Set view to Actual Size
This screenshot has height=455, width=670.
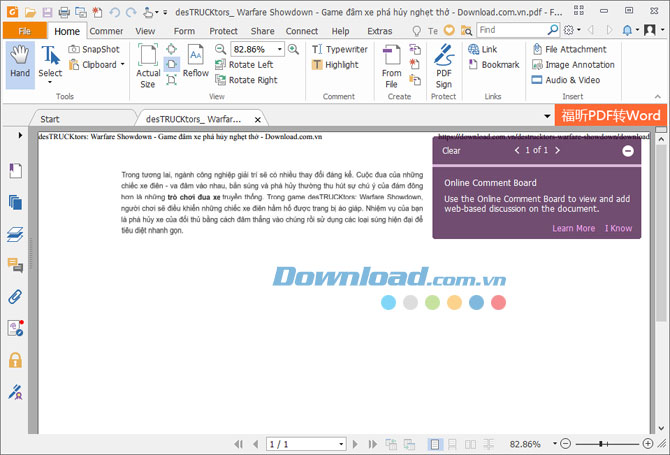tap(148, 66)
